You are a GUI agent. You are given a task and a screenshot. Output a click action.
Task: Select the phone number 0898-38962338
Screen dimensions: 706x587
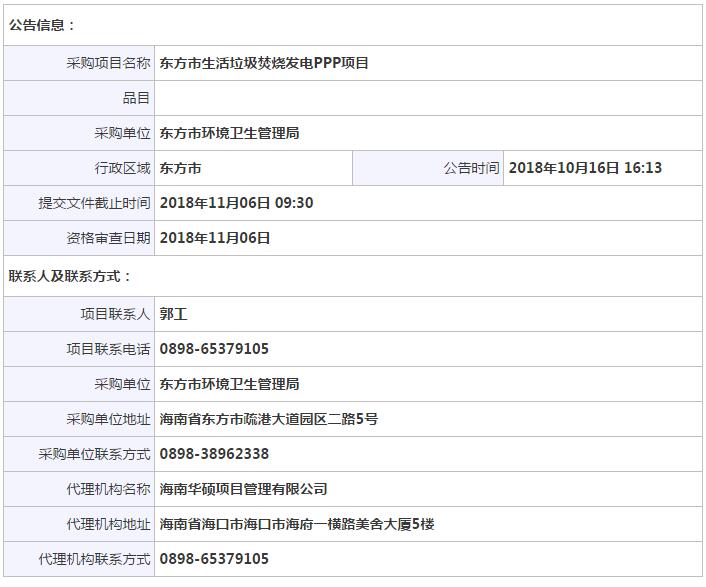214,454
